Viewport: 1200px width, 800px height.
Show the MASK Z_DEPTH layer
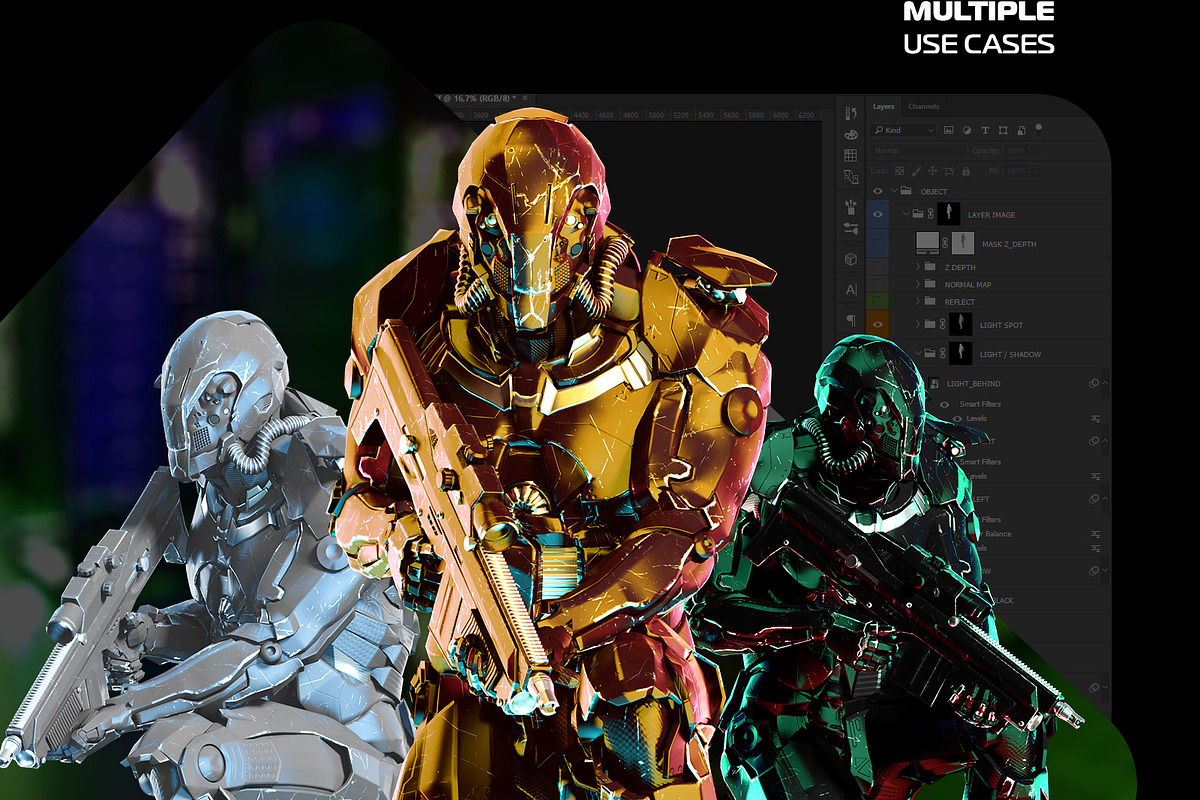click(x=878, y=243)
